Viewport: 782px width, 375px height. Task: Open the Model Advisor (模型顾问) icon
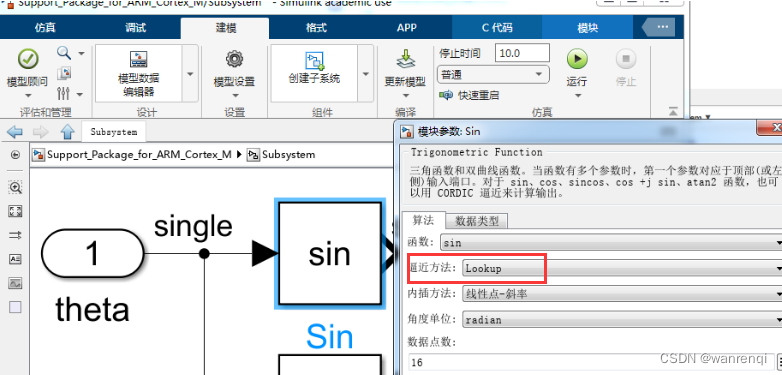27,59
